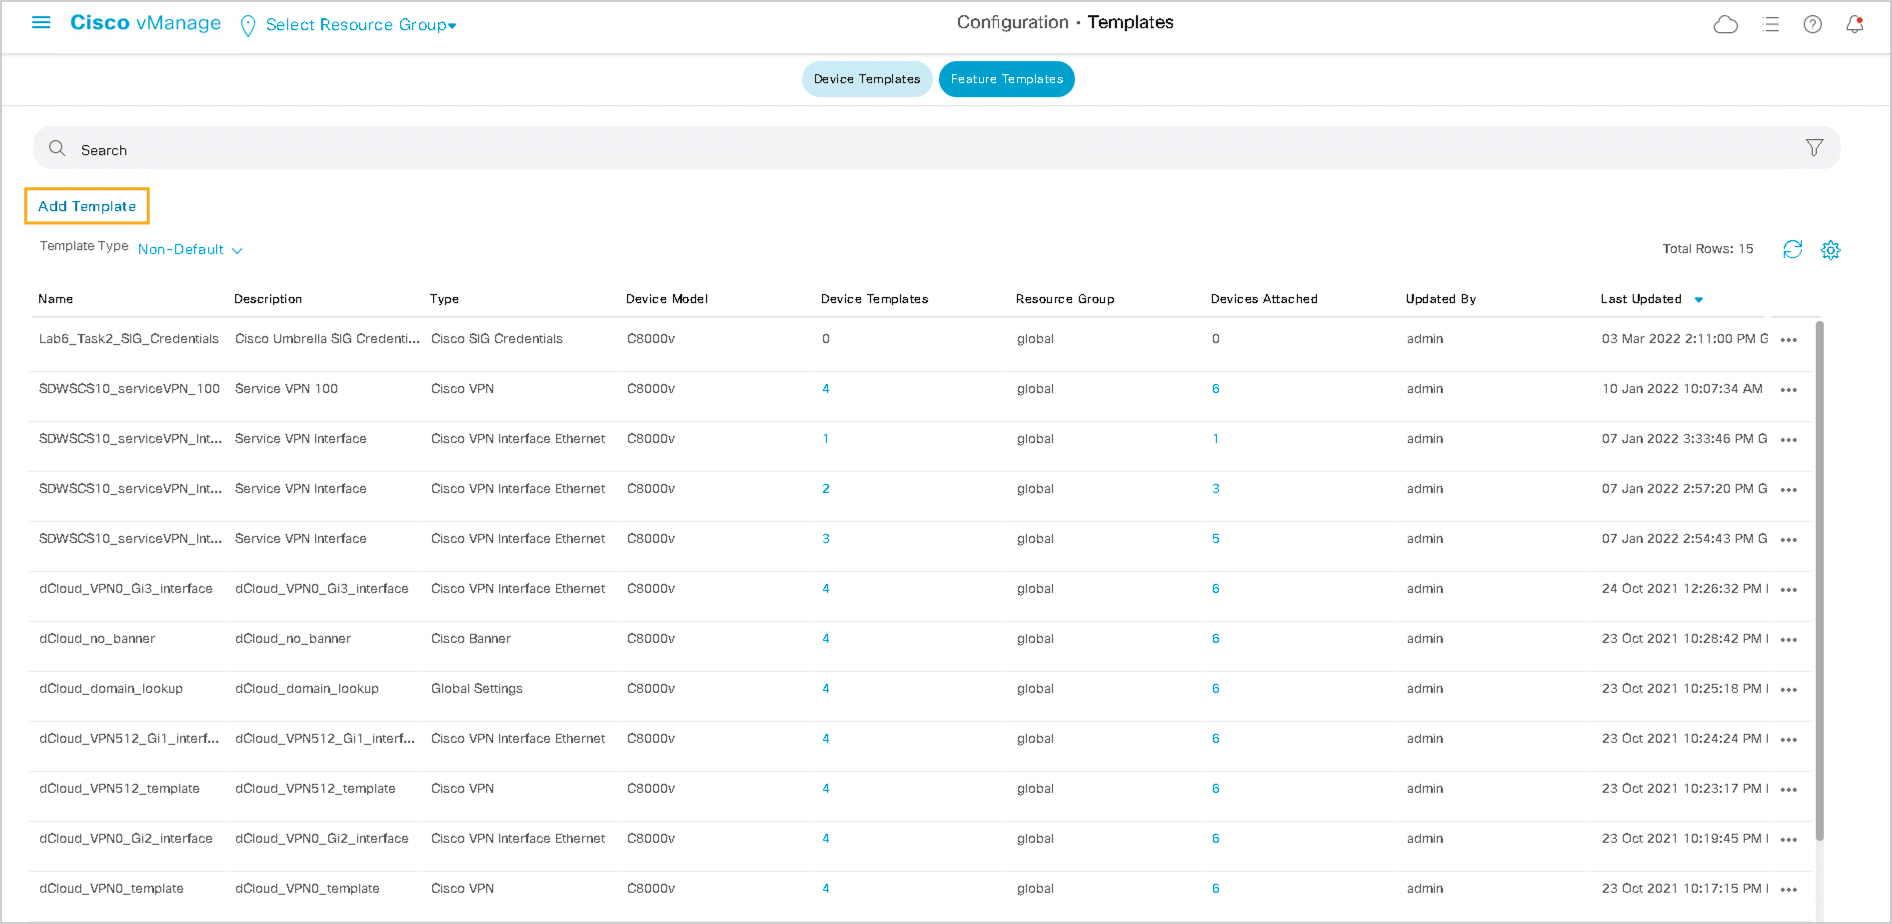Sort by Resource Group column header
1892x924 pixels.
tap(1065, 299)
